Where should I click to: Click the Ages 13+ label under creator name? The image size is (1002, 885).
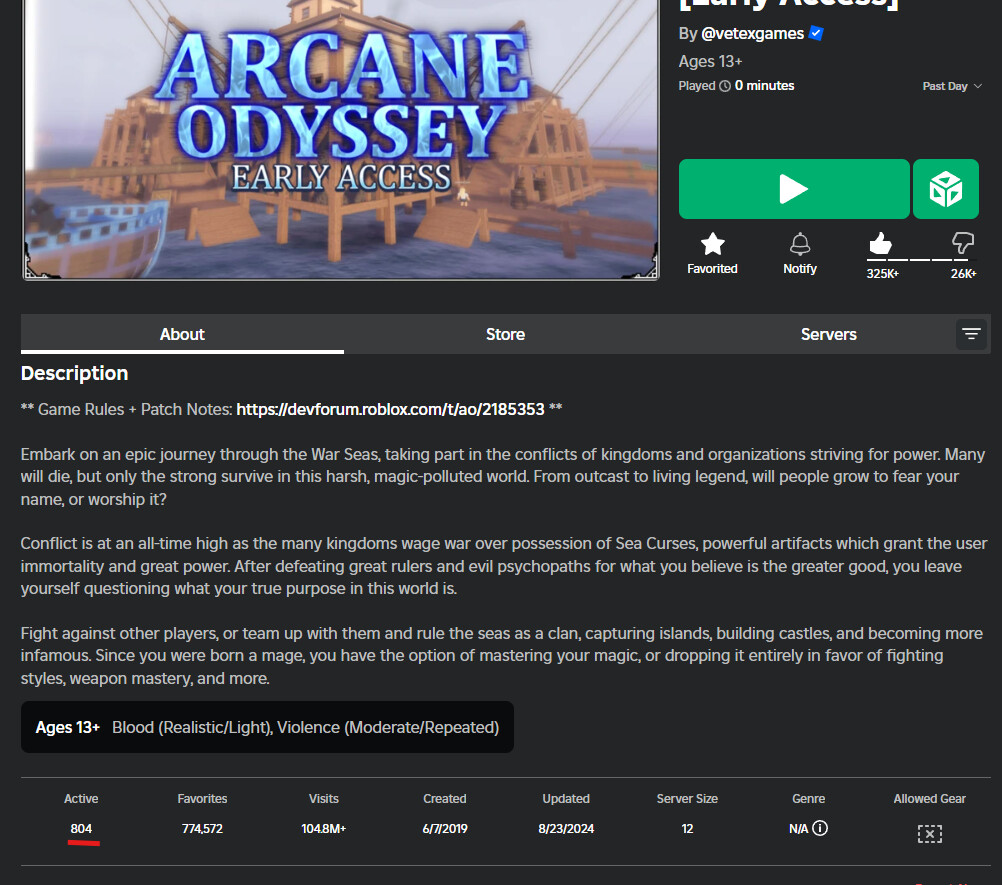tap(710, 61)
